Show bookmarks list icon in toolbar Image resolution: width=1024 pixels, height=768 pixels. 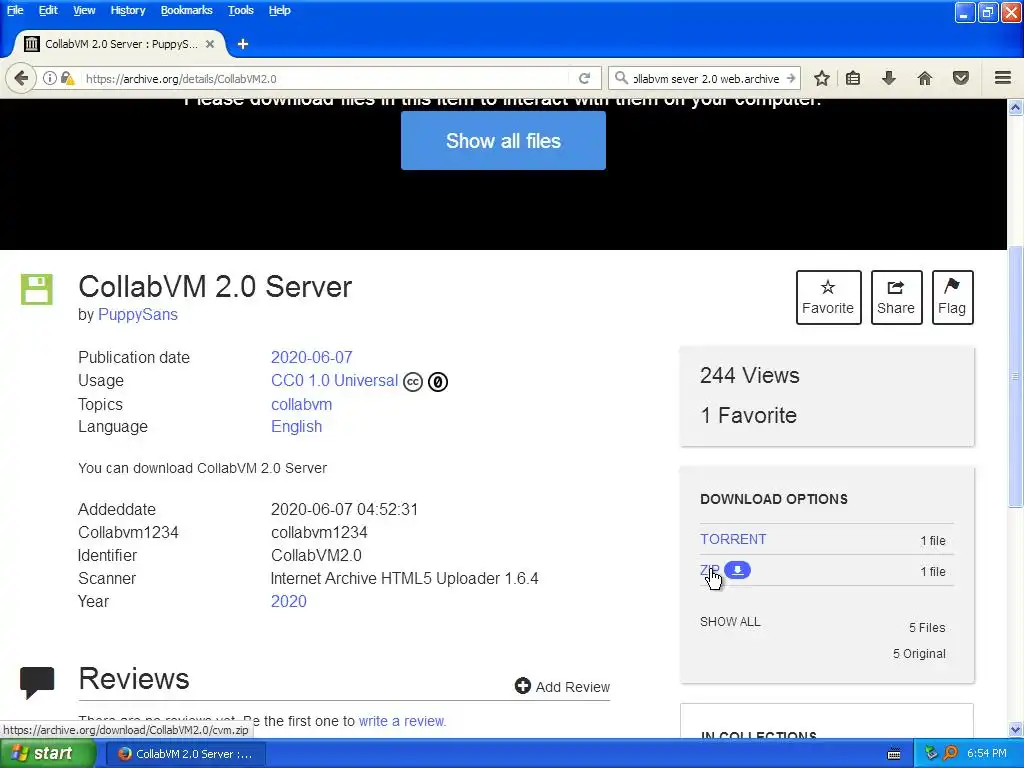(x=853, y=78)
